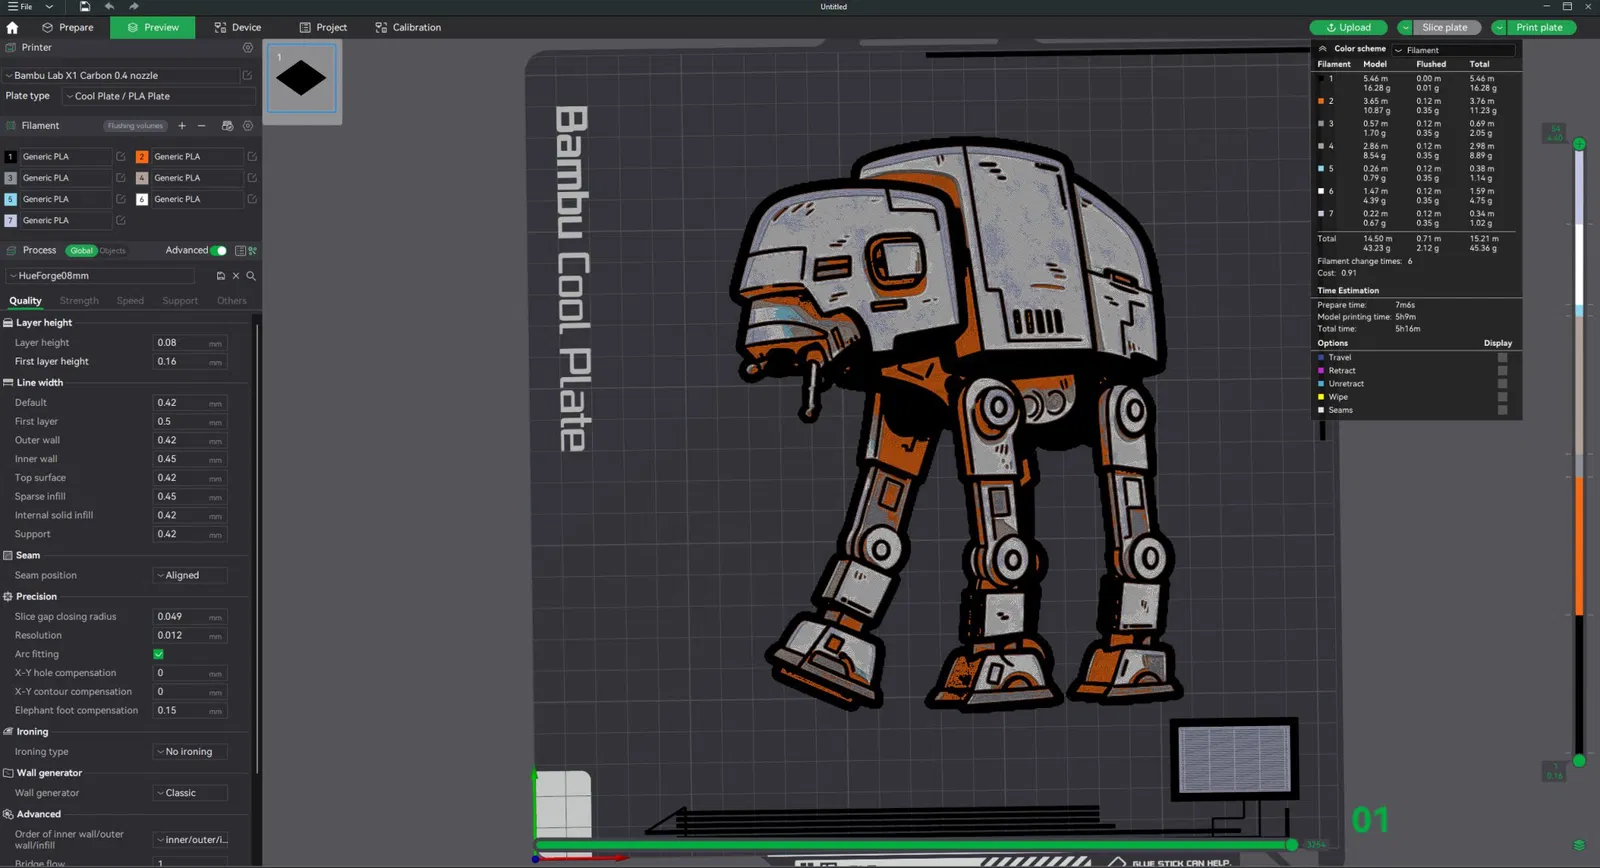Image resolution: width=1600 pixels, height=868 pixels.
Task: Open Color scheme Filament dropdown
Action: point(1454,50)
